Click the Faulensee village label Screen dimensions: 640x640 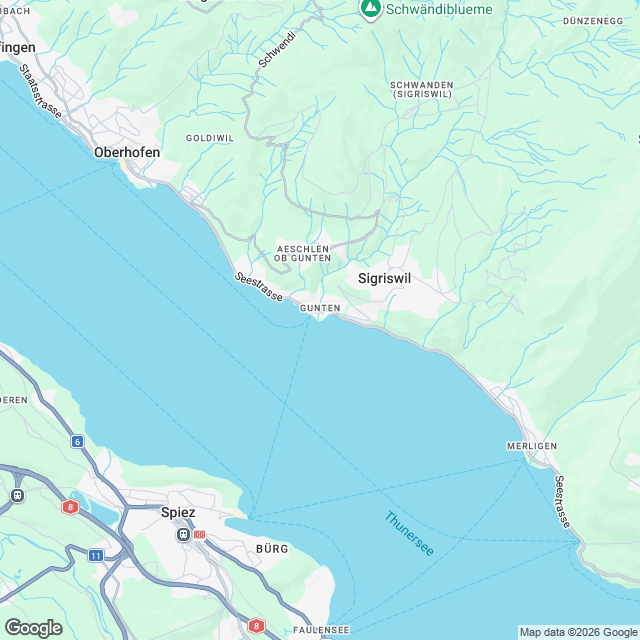point(321,630)
